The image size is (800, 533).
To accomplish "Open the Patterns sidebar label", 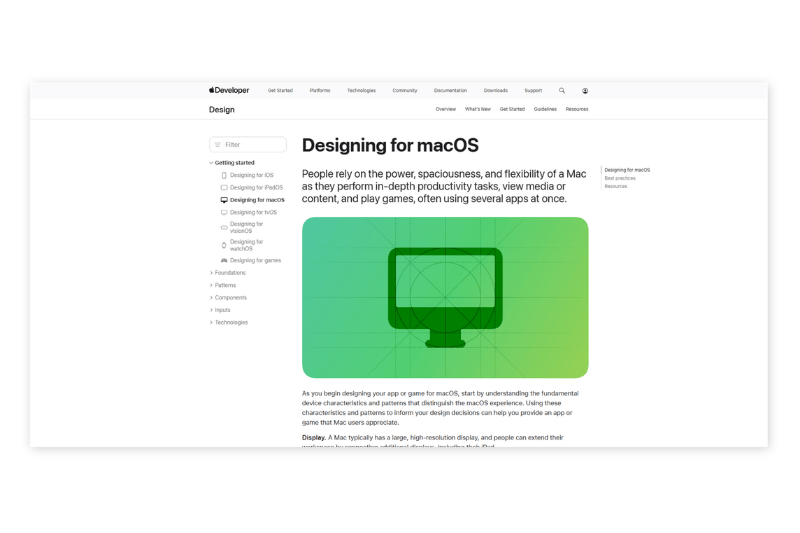I will [x=226, y=285].
